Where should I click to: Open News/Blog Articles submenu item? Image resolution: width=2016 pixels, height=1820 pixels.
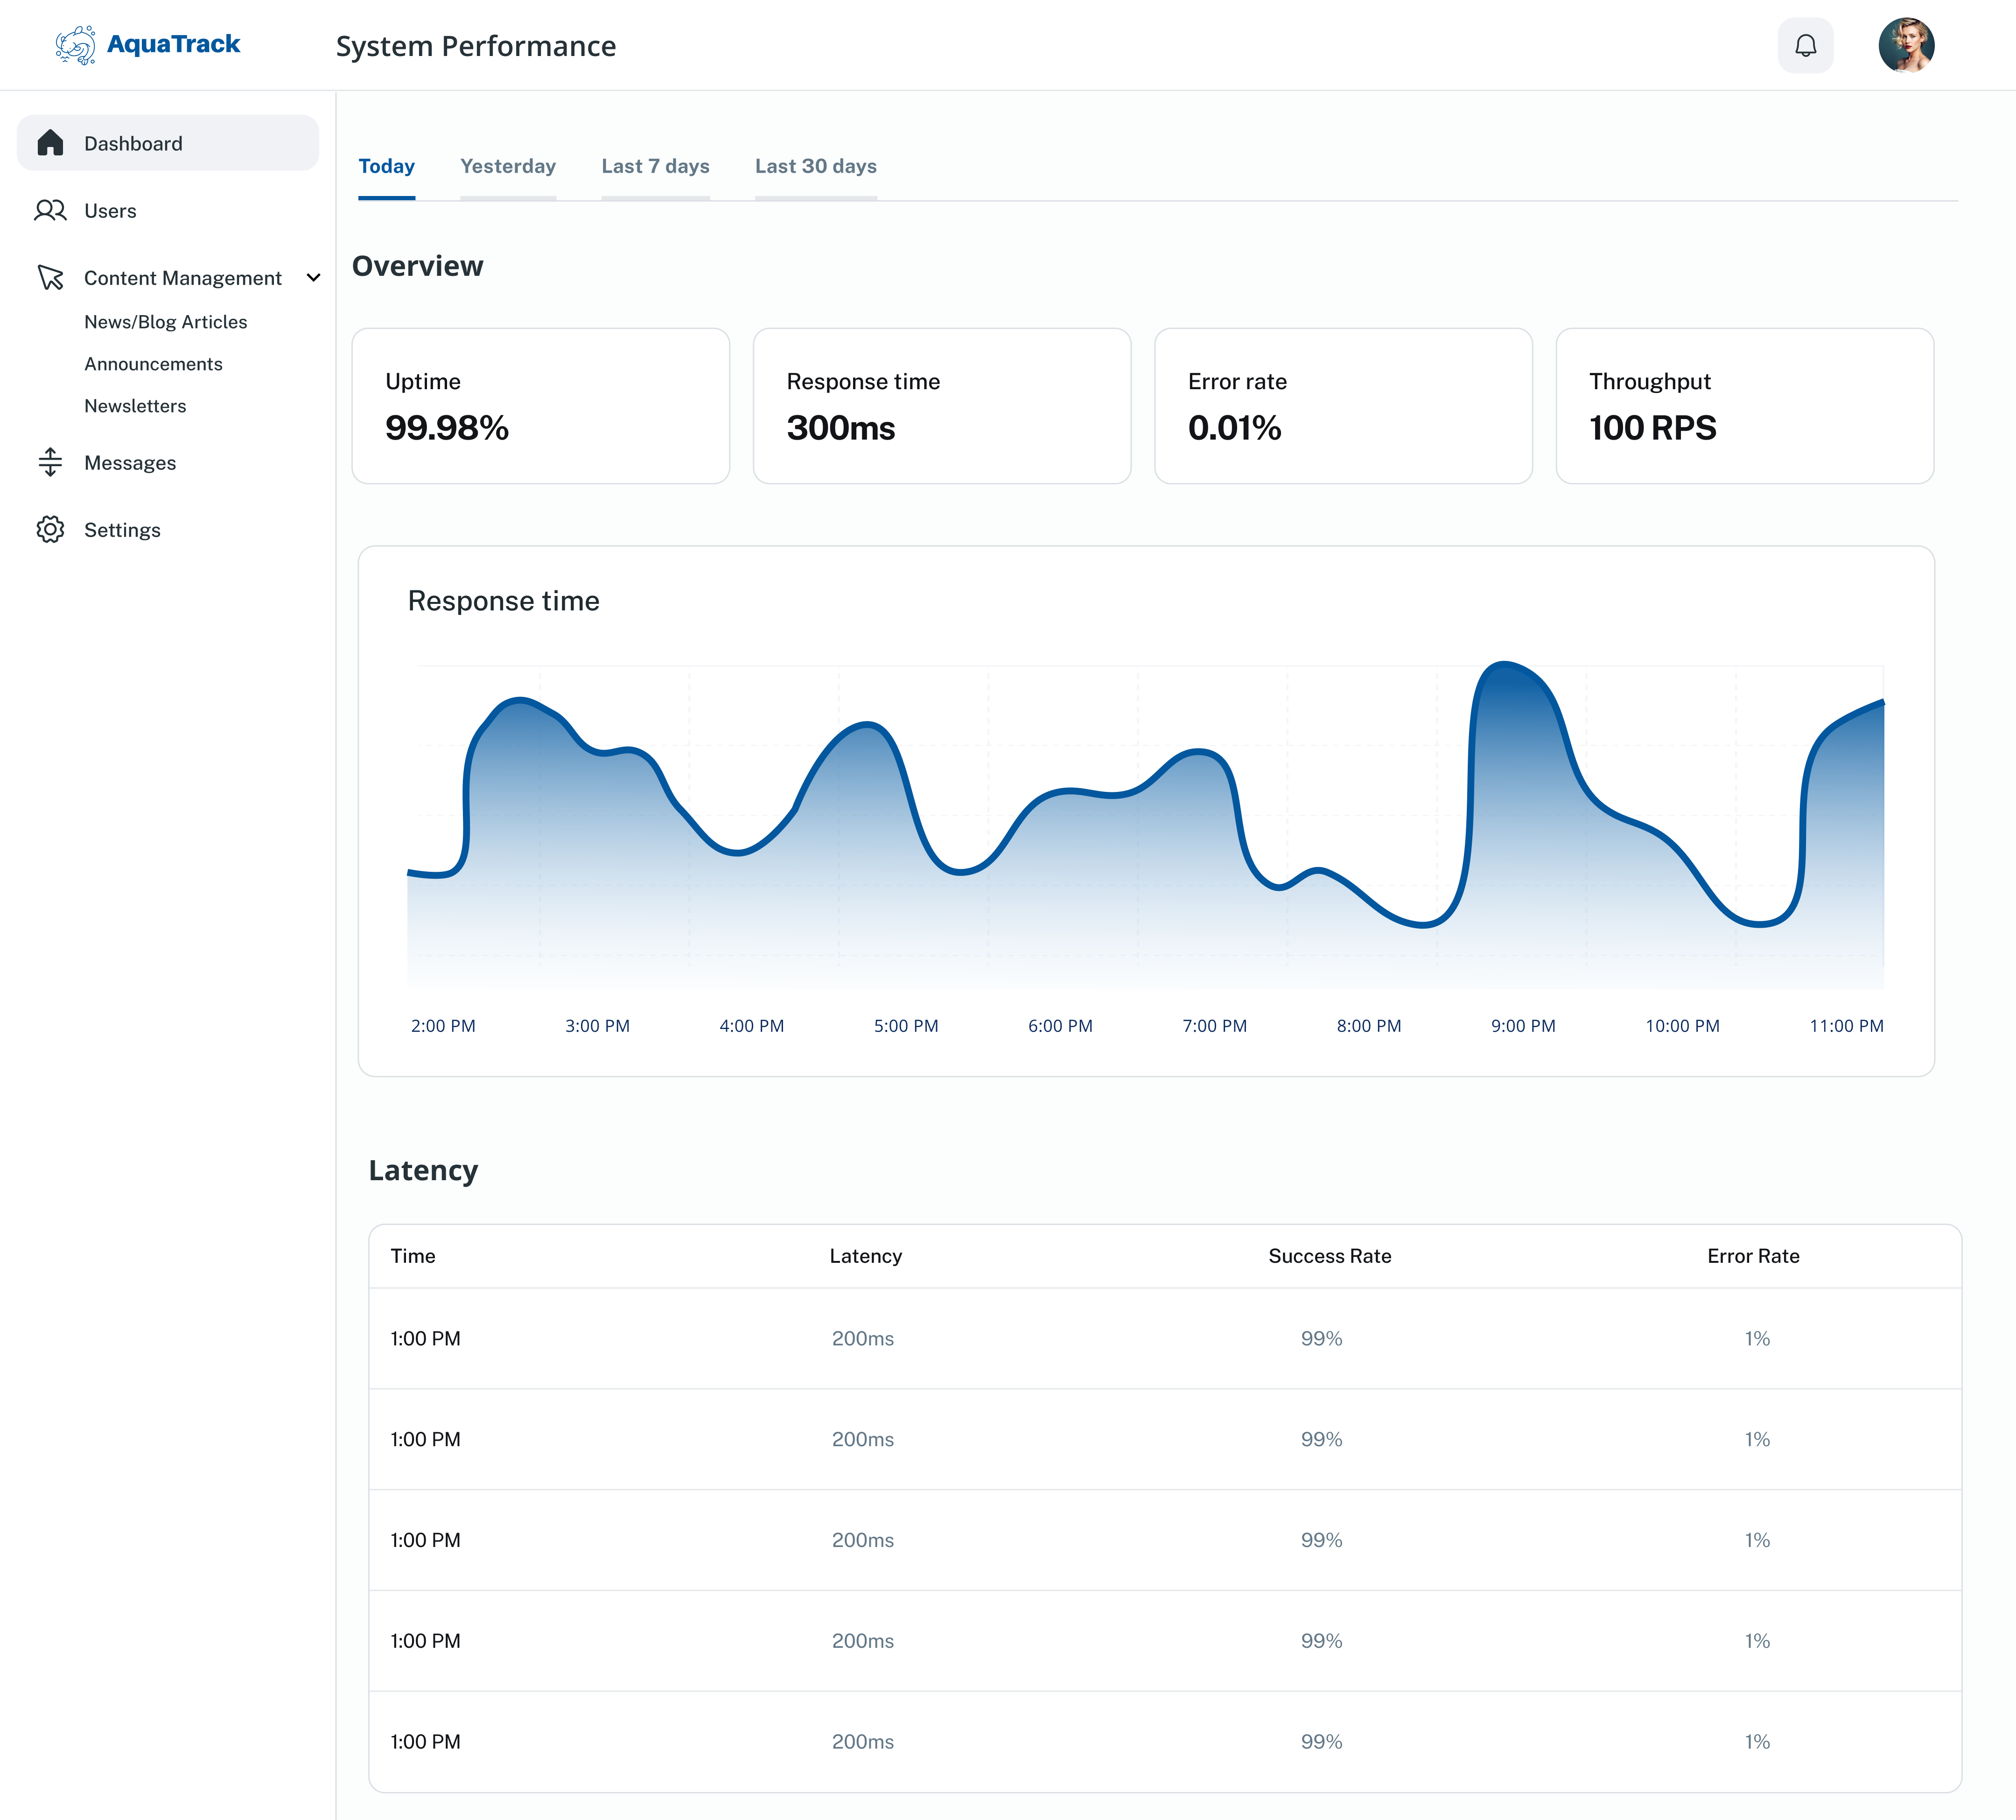[x=165, y=322]
